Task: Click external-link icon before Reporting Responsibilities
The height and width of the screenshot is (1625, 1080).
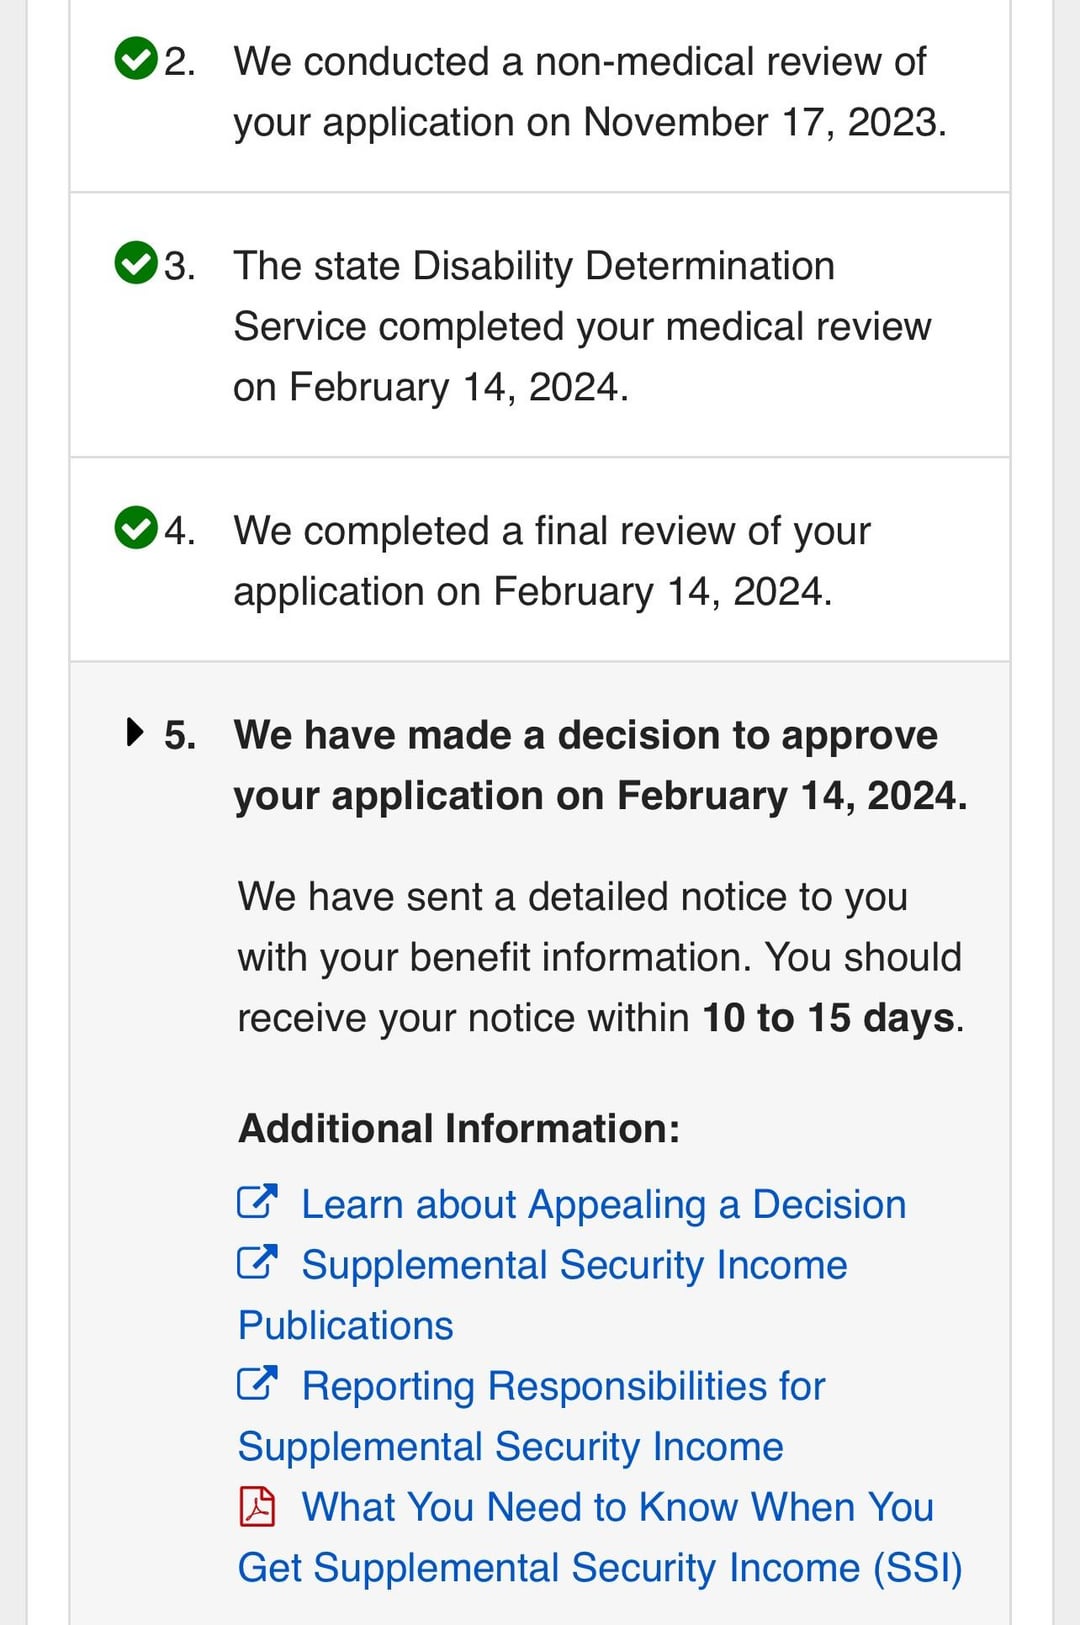Action: coord(257,1383)
